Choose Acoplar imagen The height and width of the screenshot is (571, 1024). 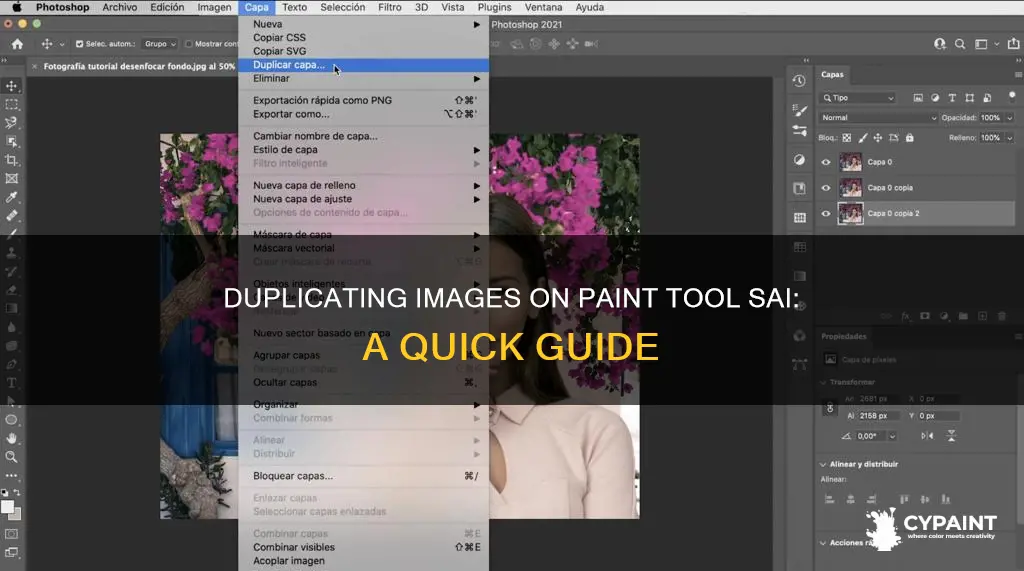[364, 561]
